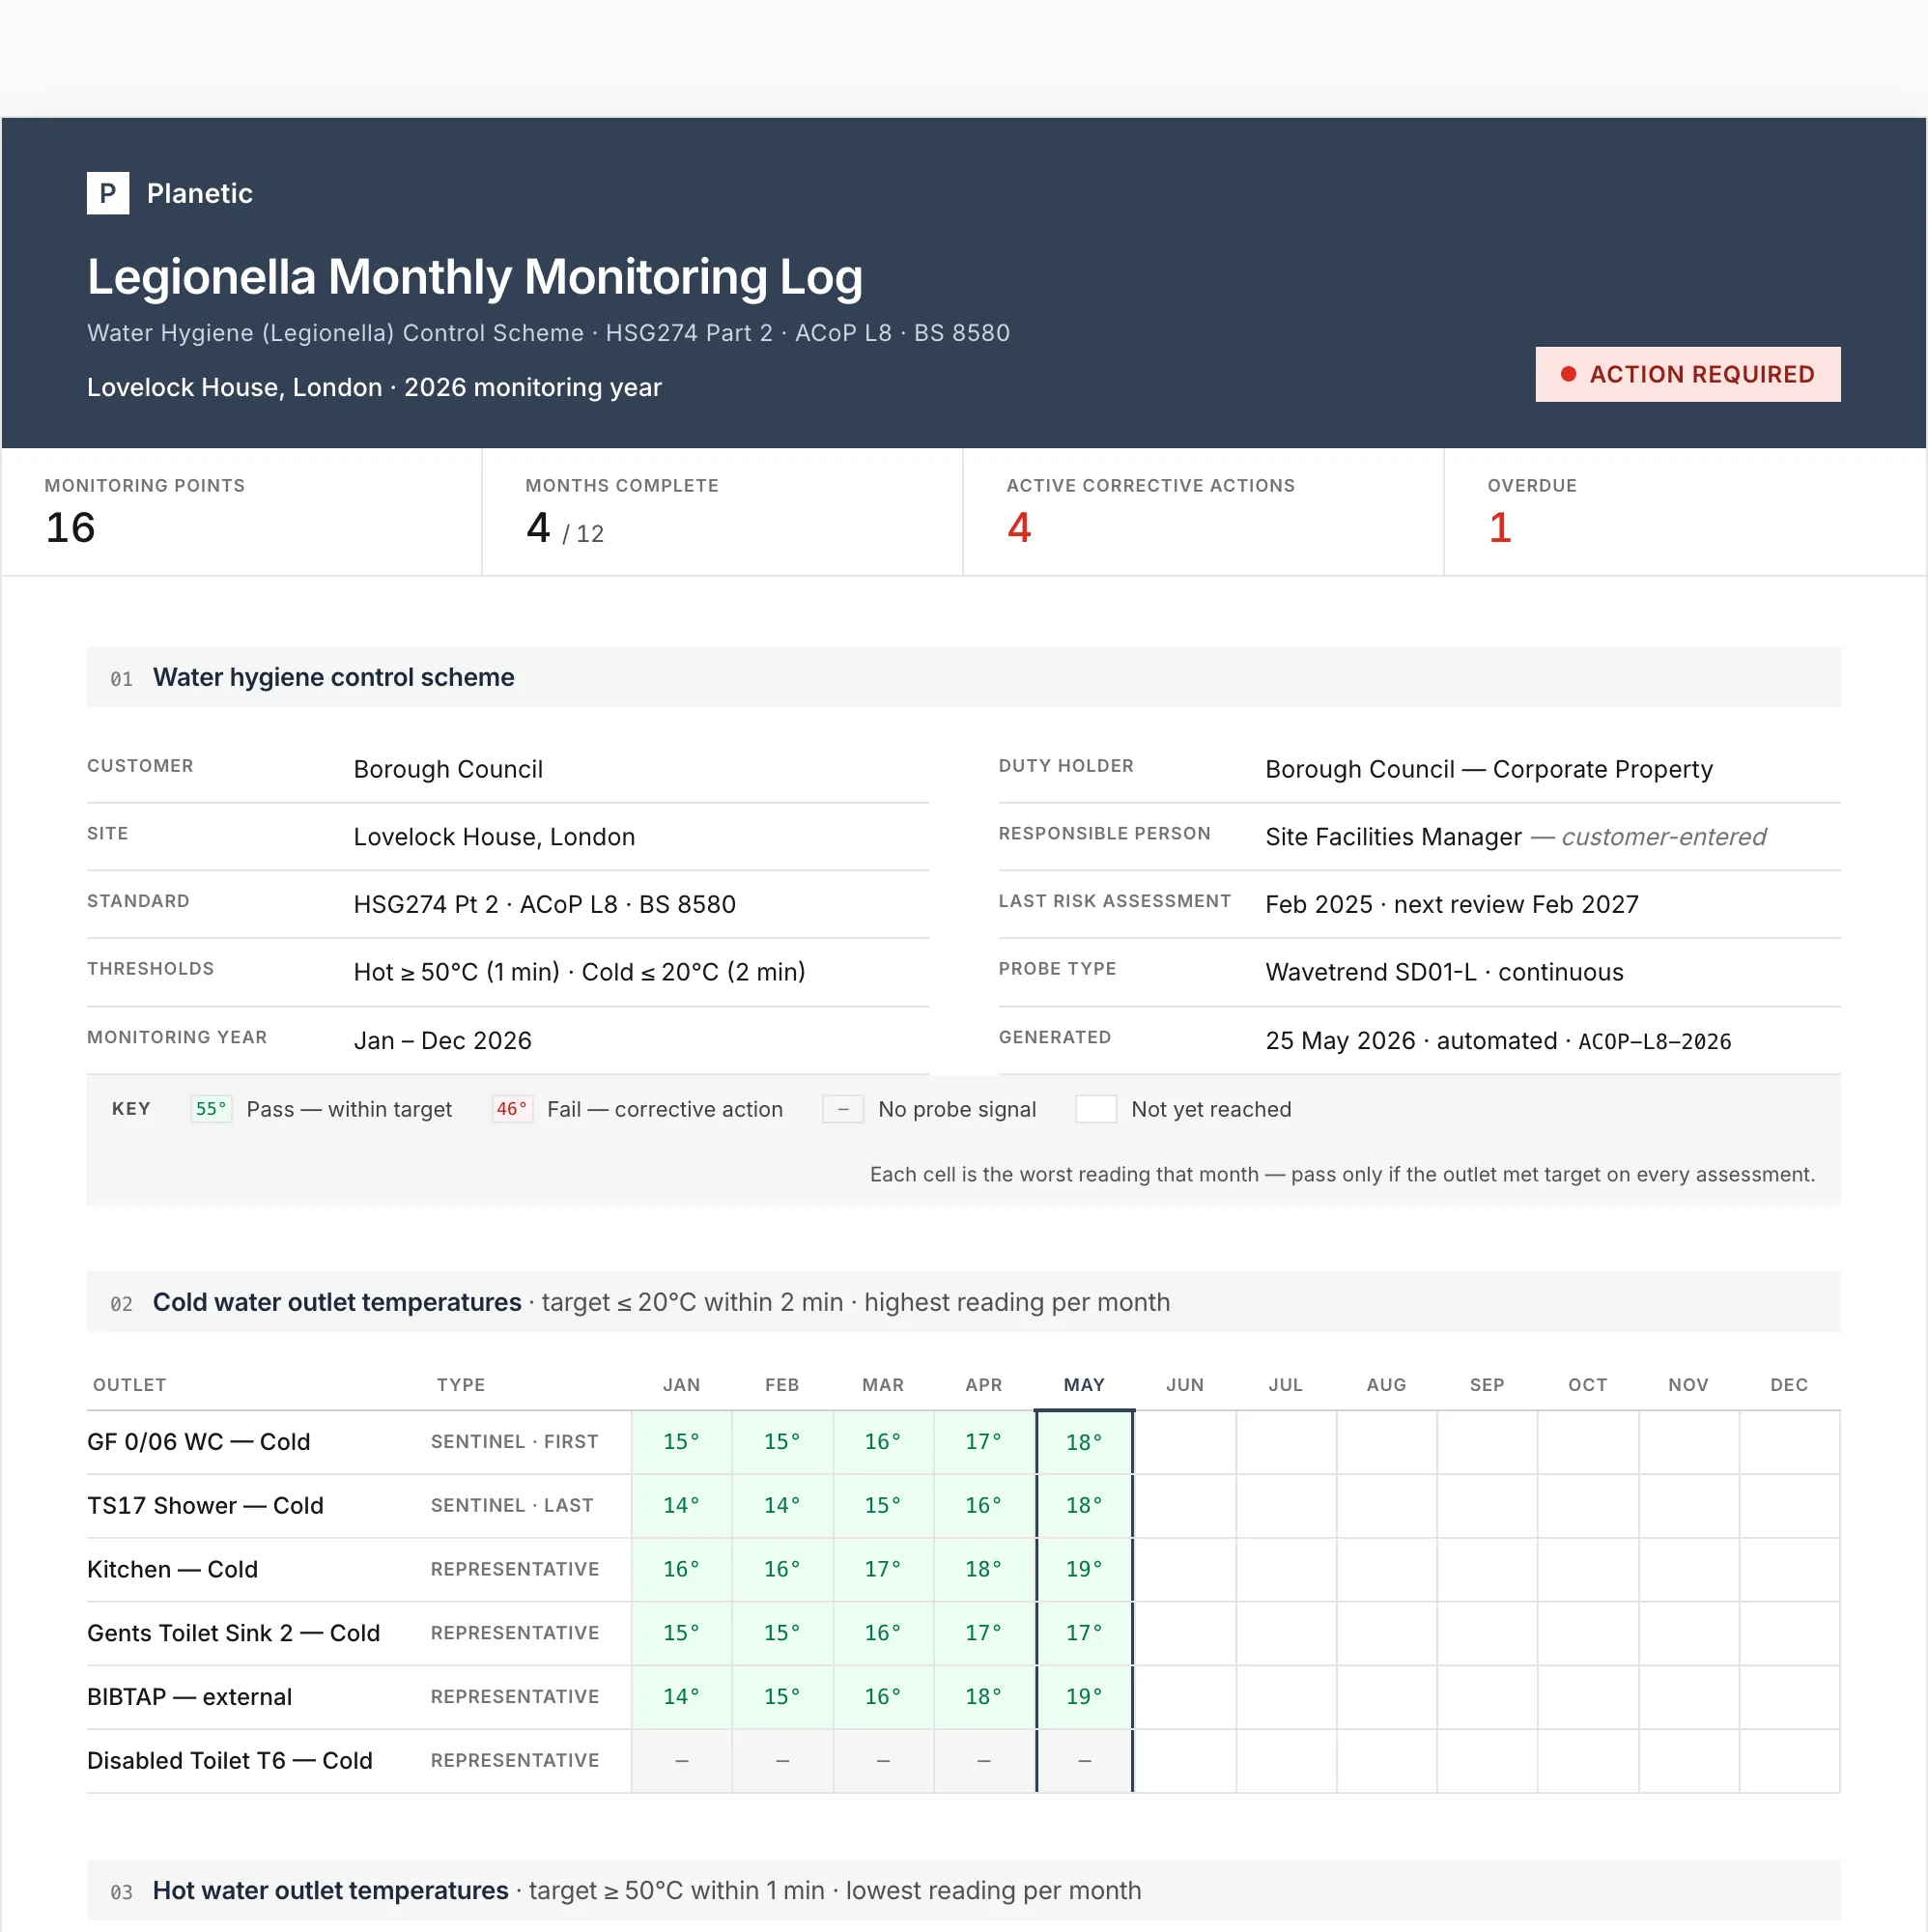Click the Lovelock House 2026 monitoring year subtitle
Image resolution: width=1928 pixels, height=1932 pixels.
coord(374,387)
